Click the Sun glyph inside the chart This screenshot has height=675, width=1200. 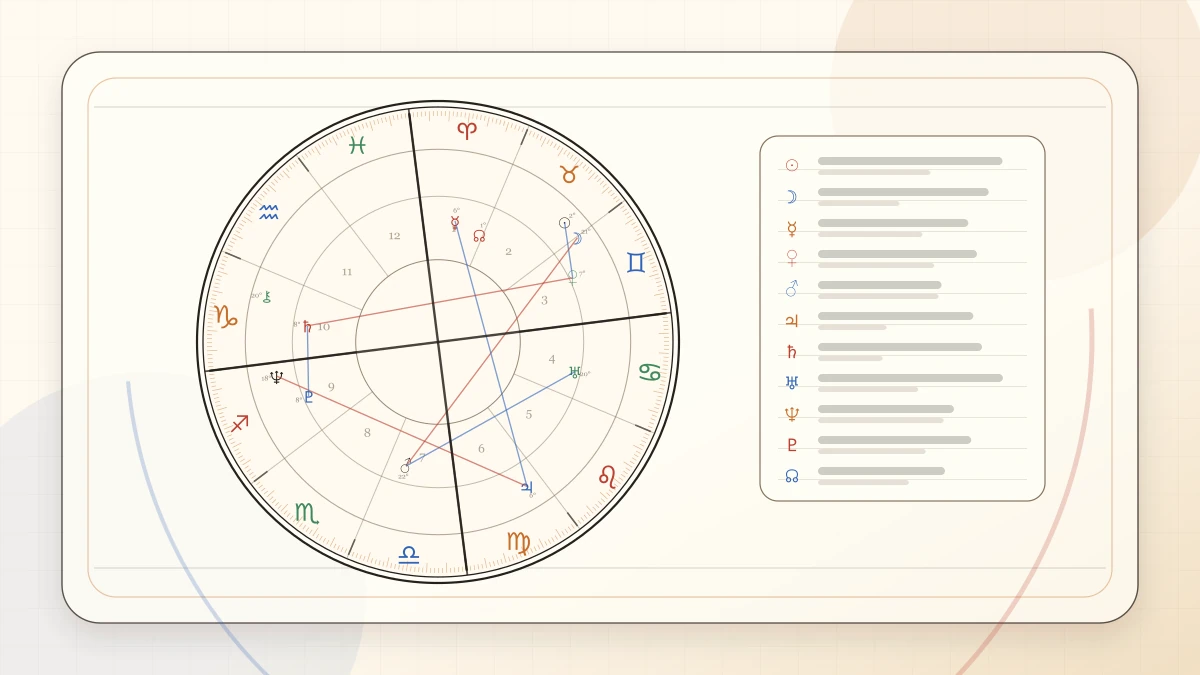point(564,223)
